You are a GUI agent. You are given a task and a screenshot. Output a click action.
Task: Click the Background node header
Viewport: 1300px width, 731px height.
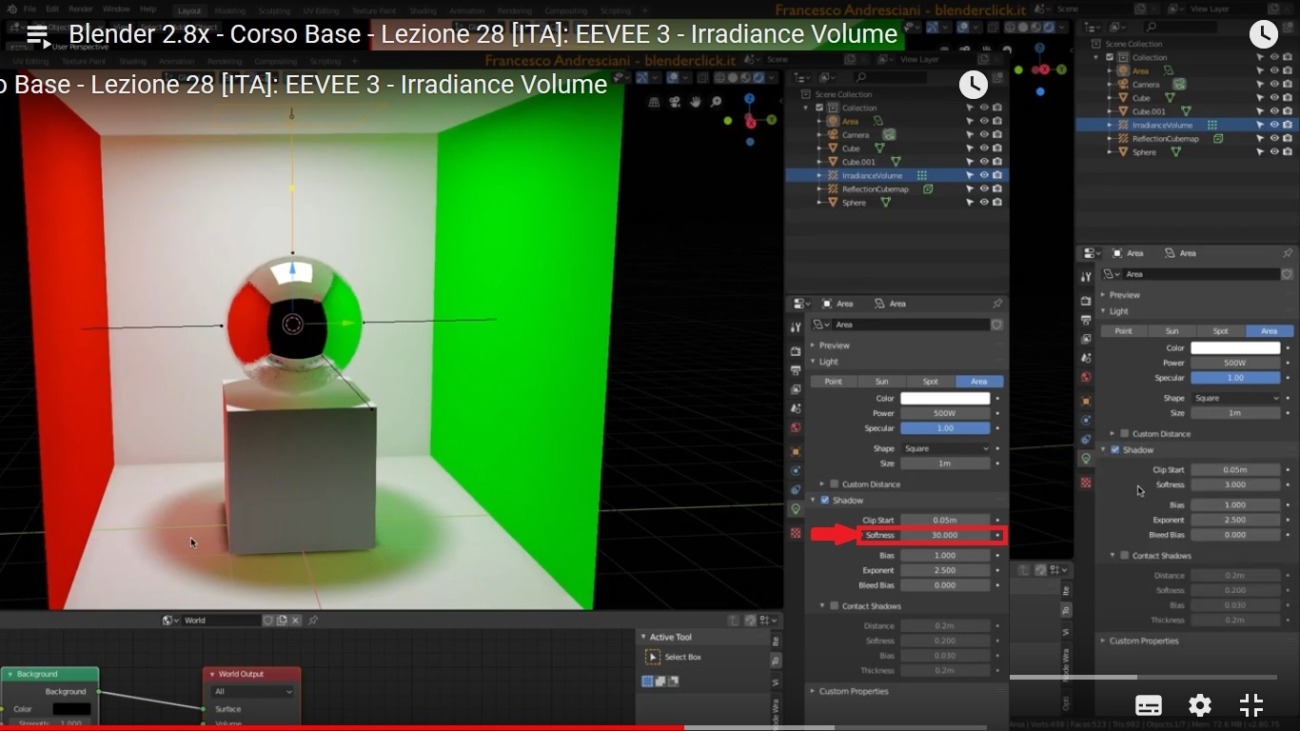coord(49,674)
